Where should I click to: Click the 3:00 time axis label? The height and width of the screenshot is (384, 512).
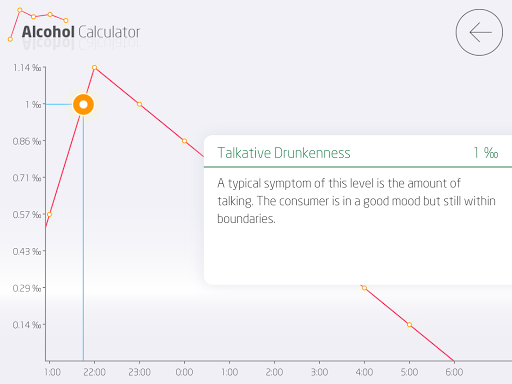click(319, 372)
